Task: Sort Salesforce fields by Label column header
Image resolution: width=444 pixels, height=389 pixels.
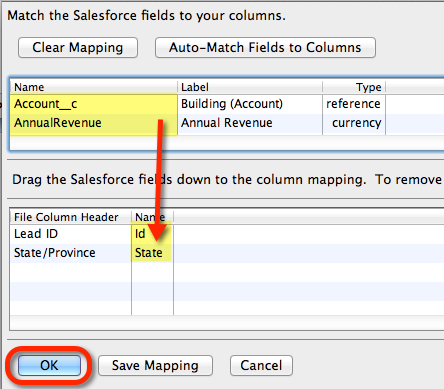Action: tap(250, 87)
